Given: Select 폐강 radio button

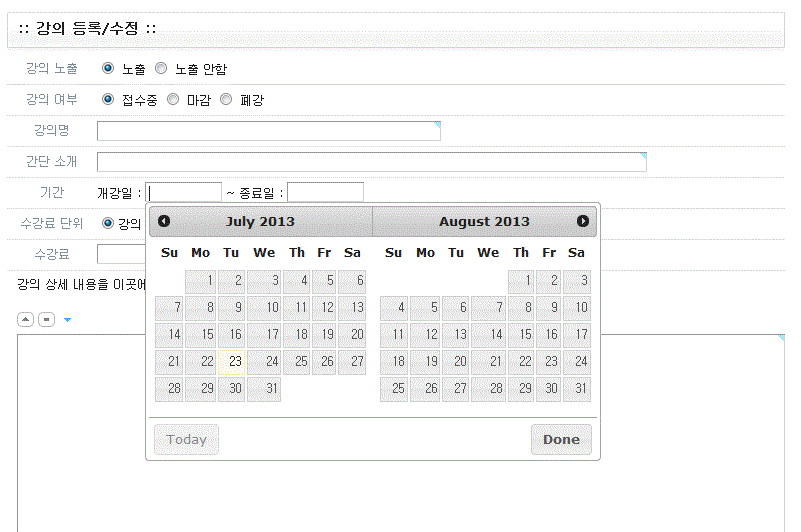Looking at the screenshot, I should (x=226, y=100).
